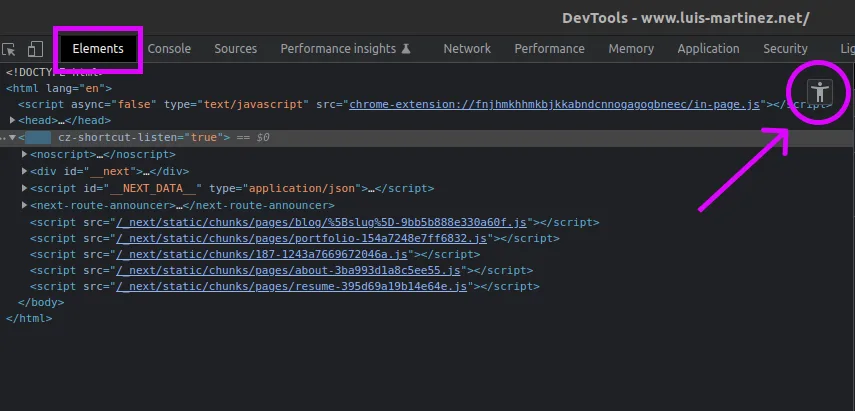Screen dimensions: 855x411
Task: Select the closing </body> tag row
Action: (x=41, y=302)
